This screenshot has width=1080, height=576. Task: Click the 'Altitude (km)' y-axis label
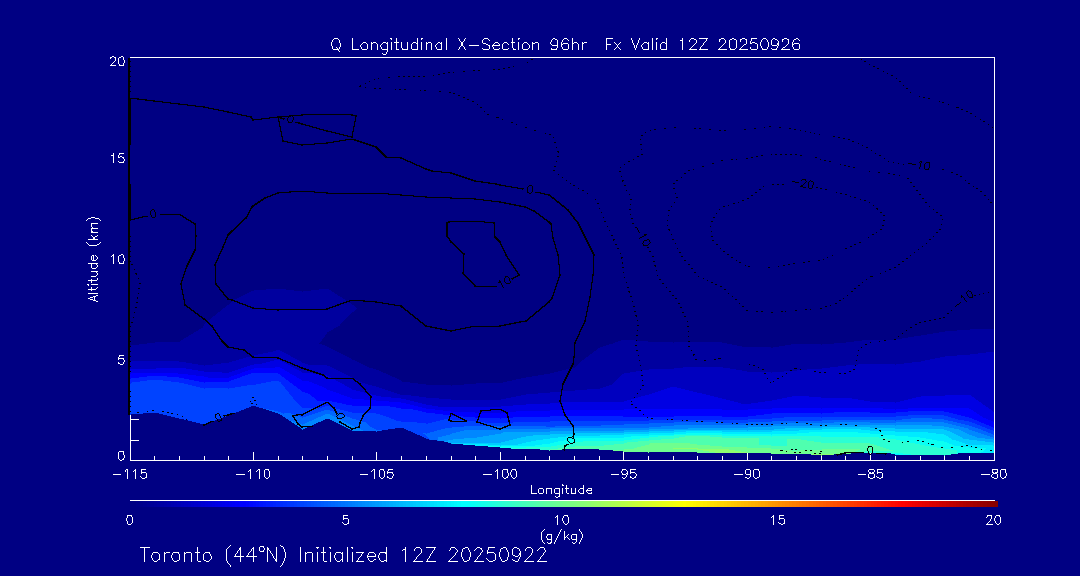[x=93, y=259]
